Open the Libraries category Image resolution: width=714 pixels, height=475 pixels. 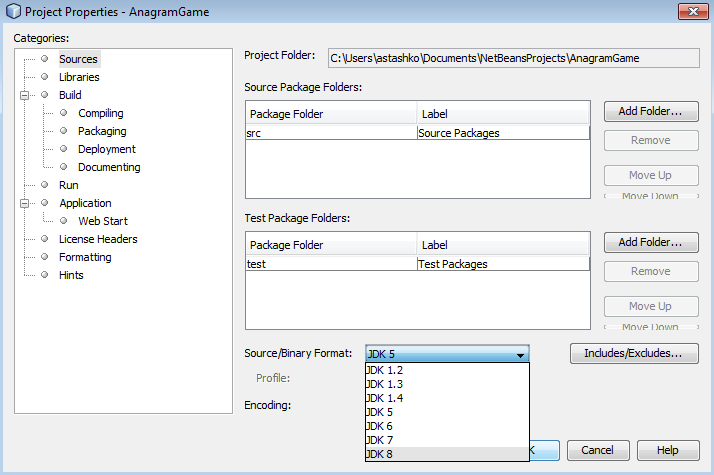point(79,77)
